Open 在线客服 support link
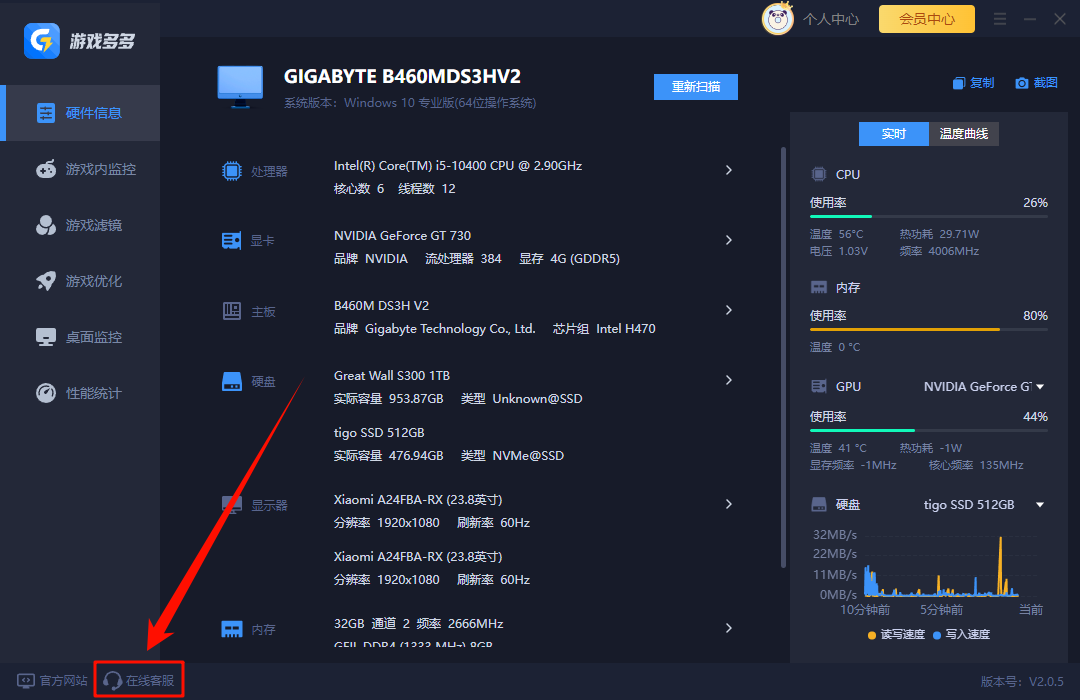 coord(139,681)
